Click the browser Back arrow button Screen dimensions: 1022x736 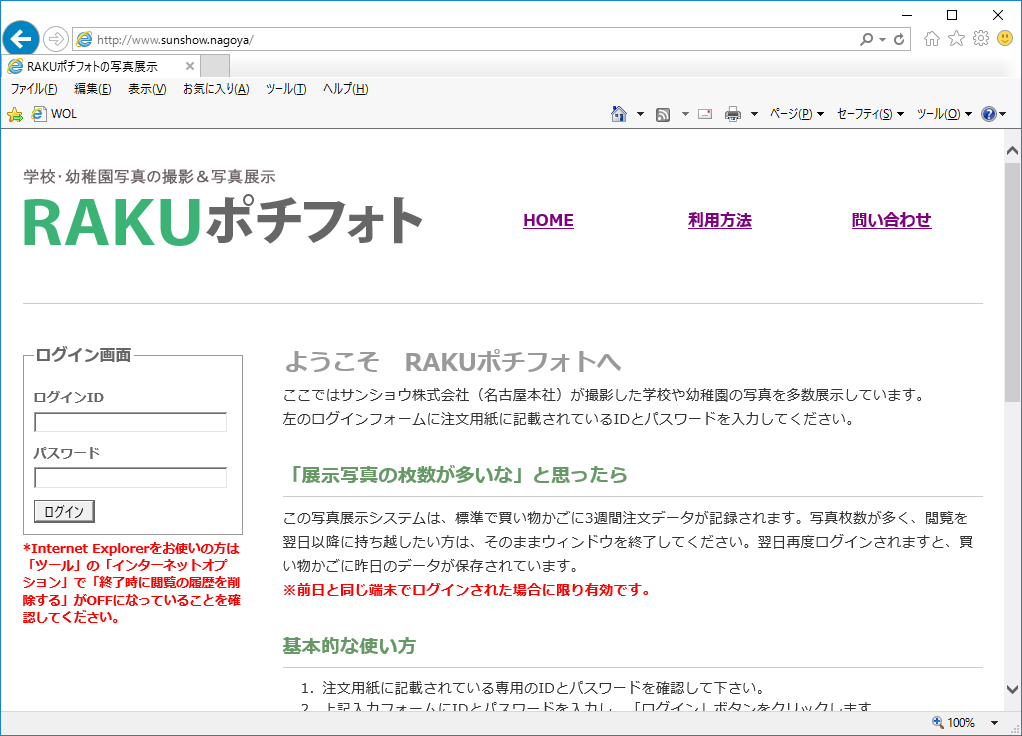21,39
